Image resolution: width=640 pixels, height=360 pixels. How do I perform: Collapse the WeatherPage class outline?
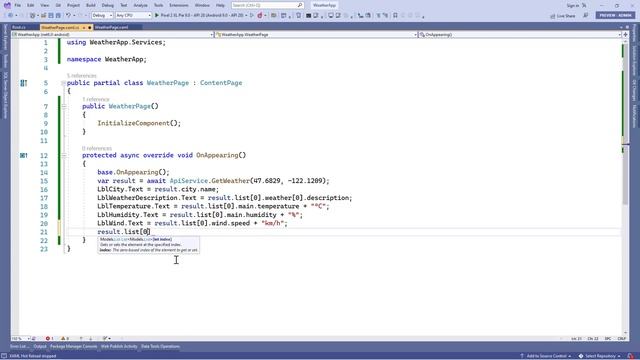(63, 83)
